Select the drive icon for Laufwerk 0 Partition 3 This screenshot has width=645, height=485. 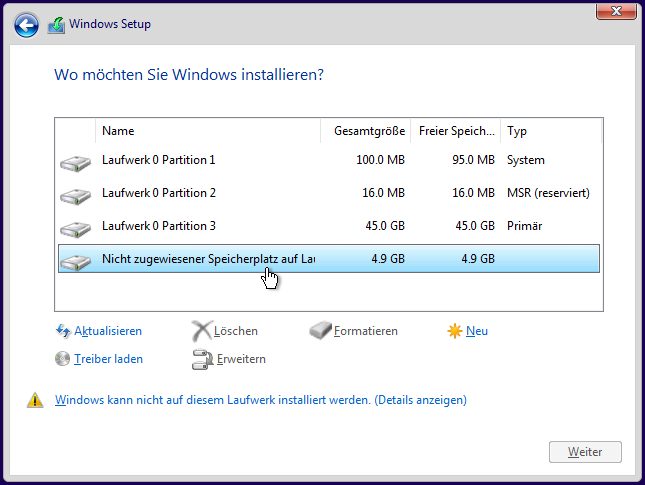click(75, 229)
